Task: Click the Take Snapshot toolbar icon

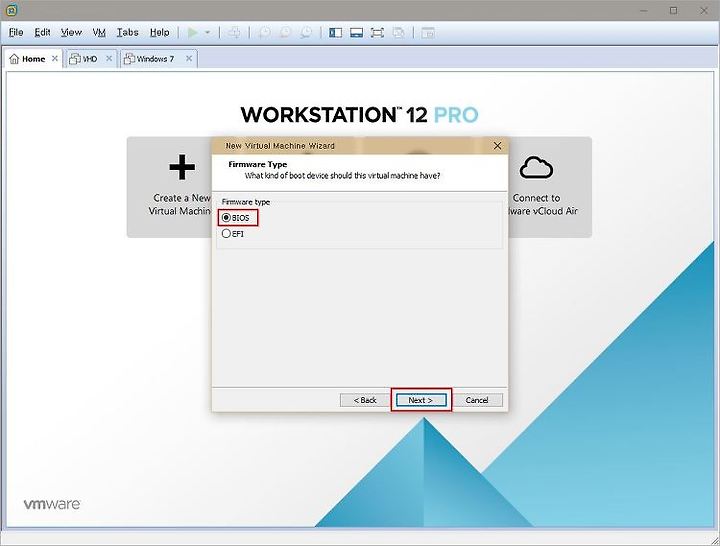Action: 264,33
